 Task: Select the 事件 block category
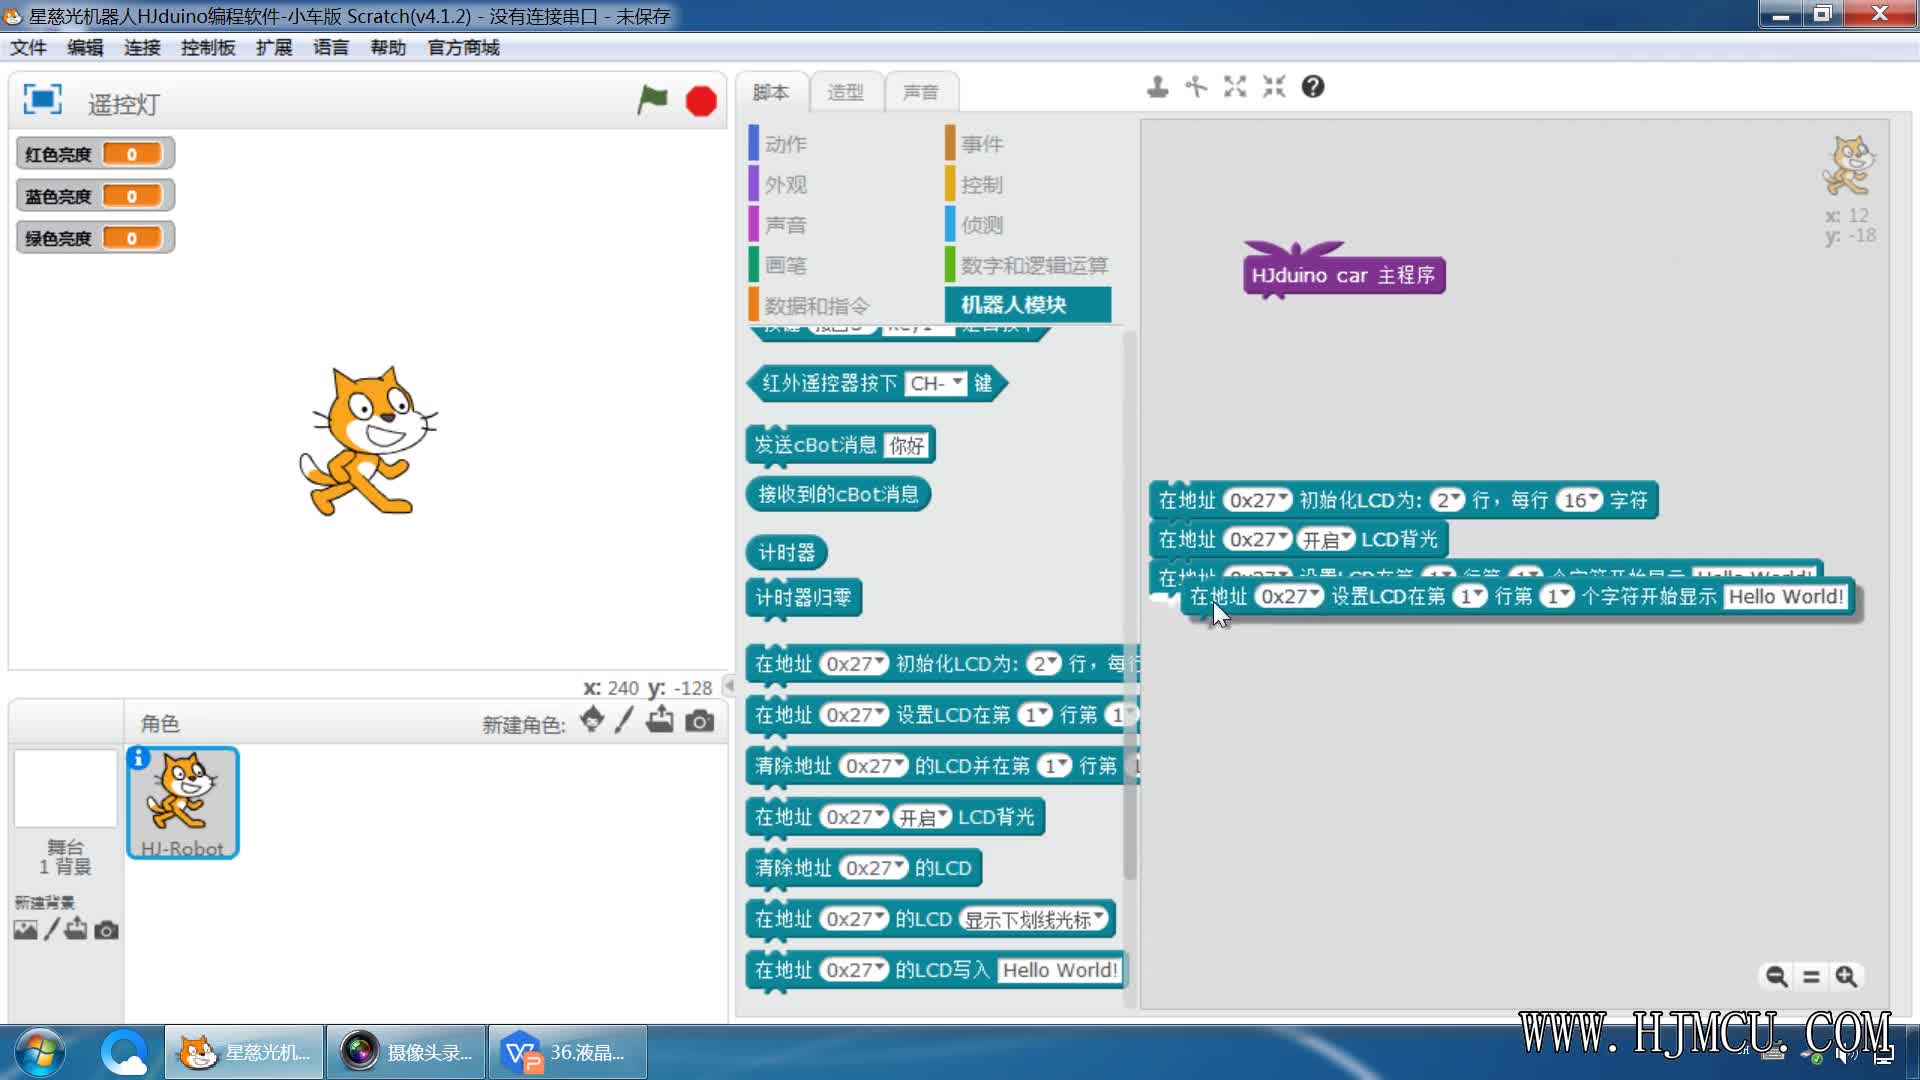(981, 144)
